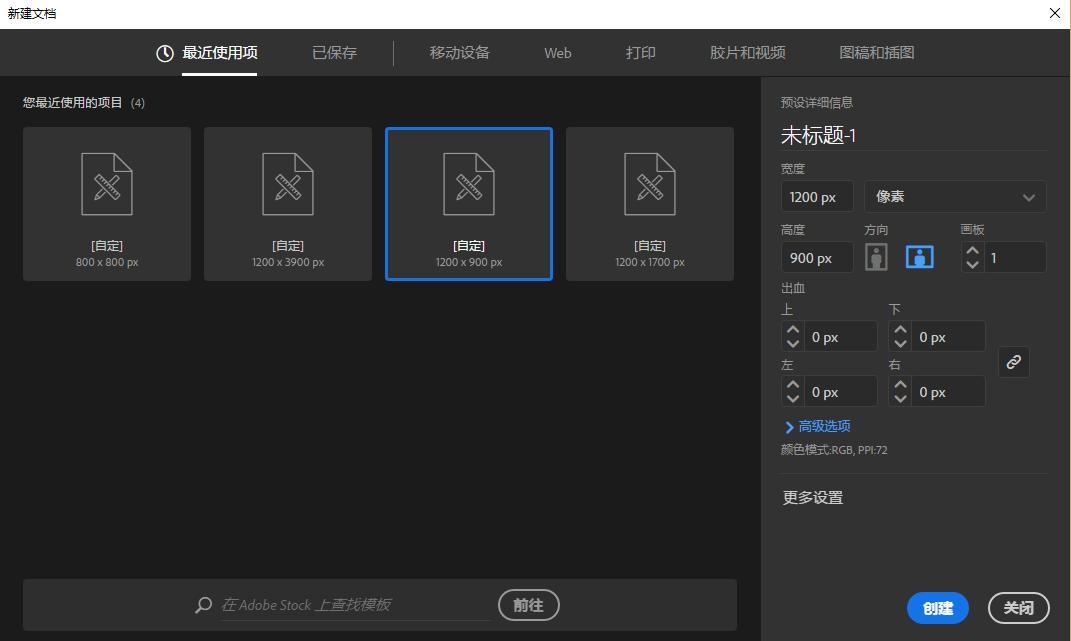Select the landscape orientation icon

coord(918,257)
